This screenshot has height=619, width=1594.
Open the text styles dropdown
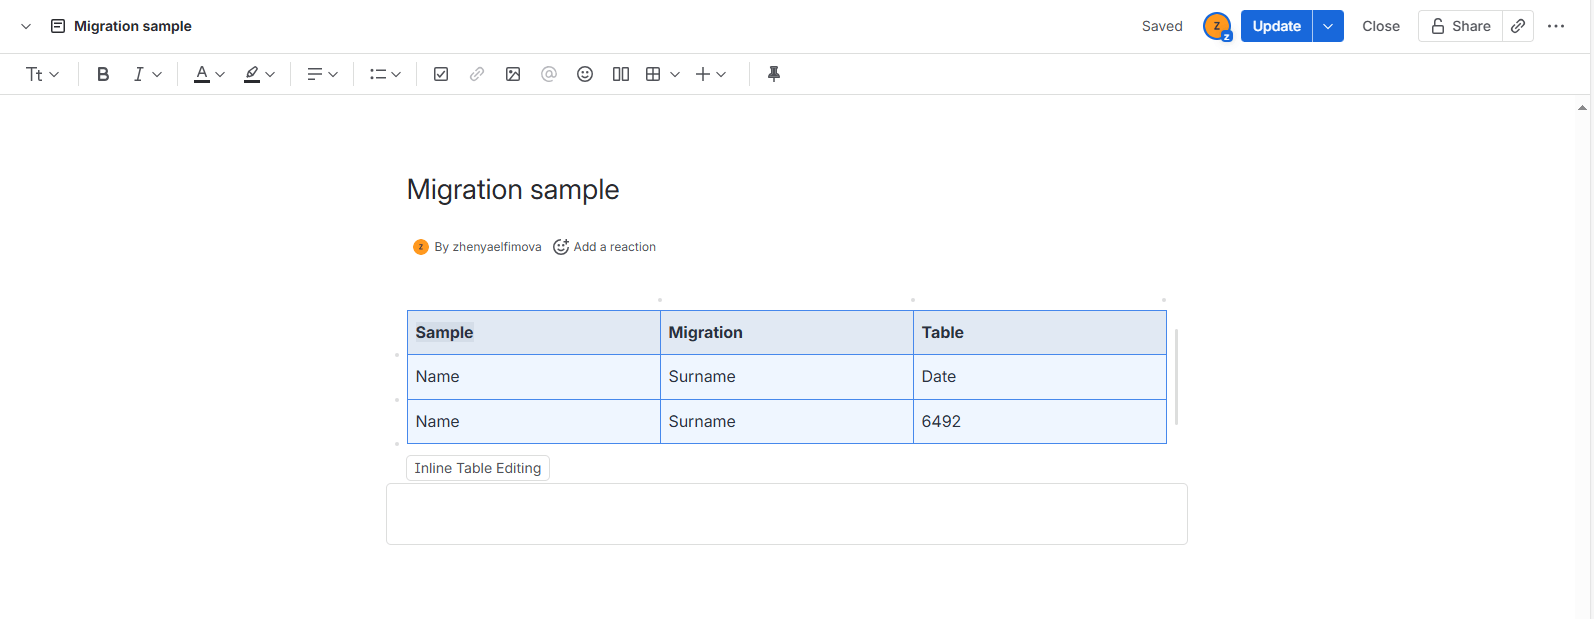[41, 73]
